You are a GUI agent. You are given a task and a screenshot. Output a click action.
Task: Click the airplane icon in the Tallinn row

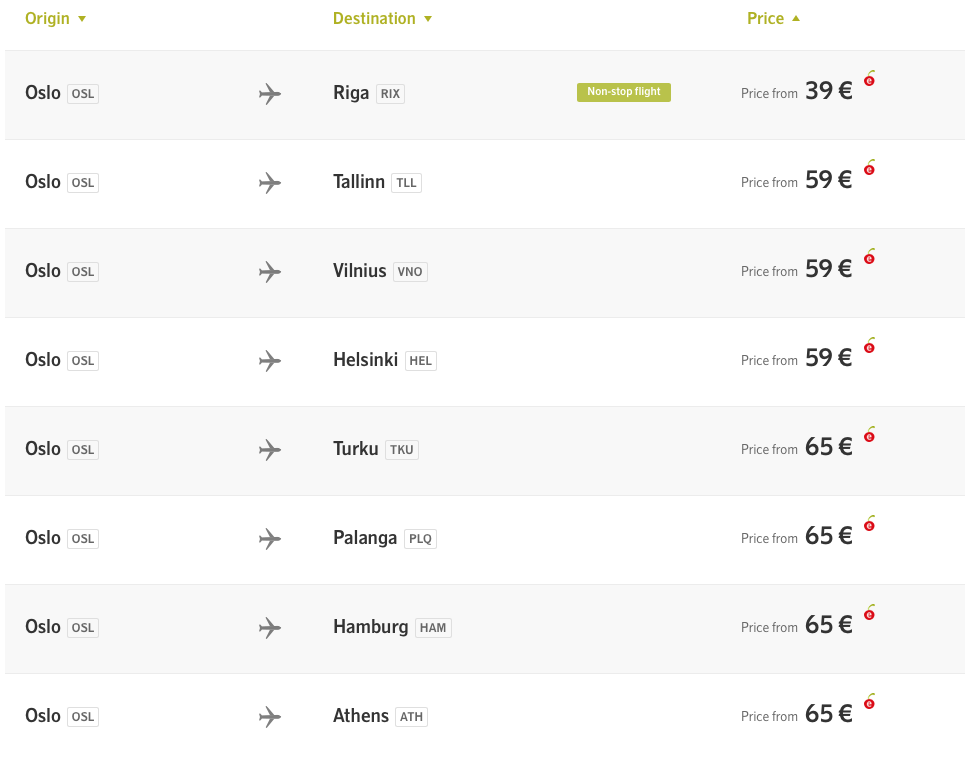(x=270, y=183)
